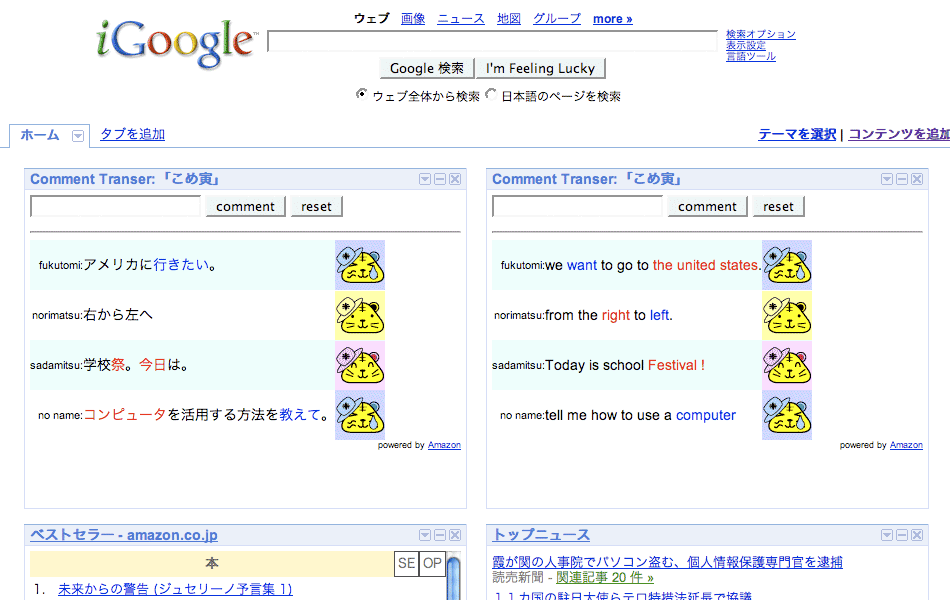
Task: Open 言語ツール link
Action: pyautogui.click(x=751, y=56)
